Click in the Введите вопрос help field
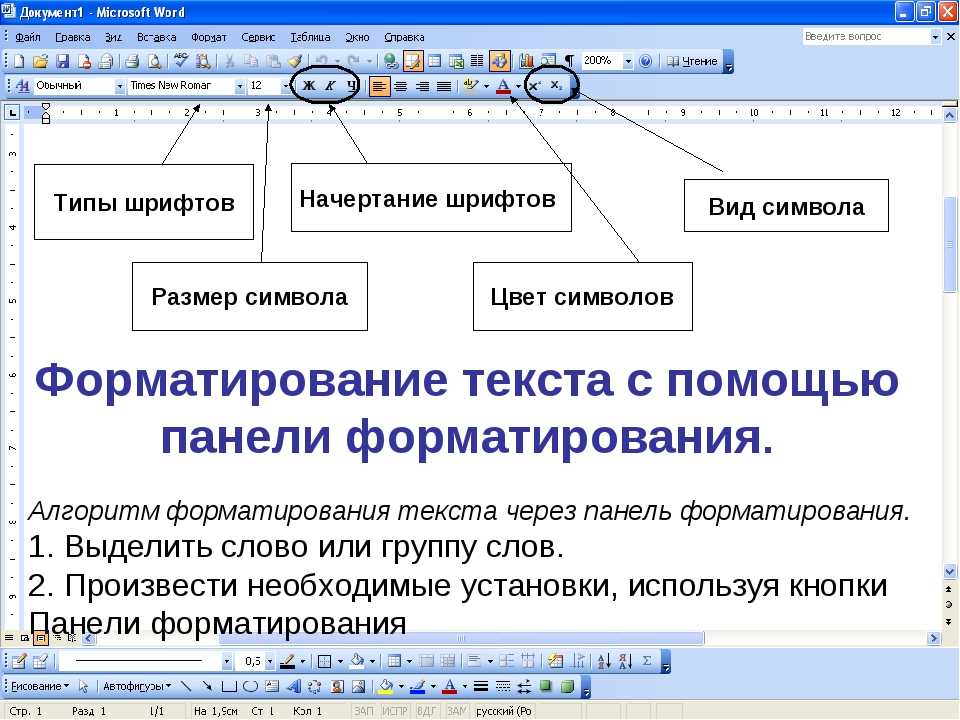This screenshot has width=960, height=720. (866, 37)
